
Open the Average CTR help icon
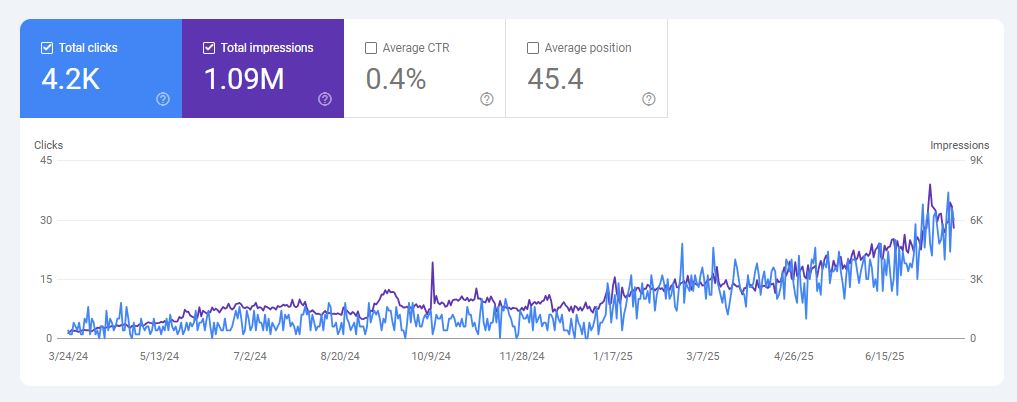(x=487, y=99)
